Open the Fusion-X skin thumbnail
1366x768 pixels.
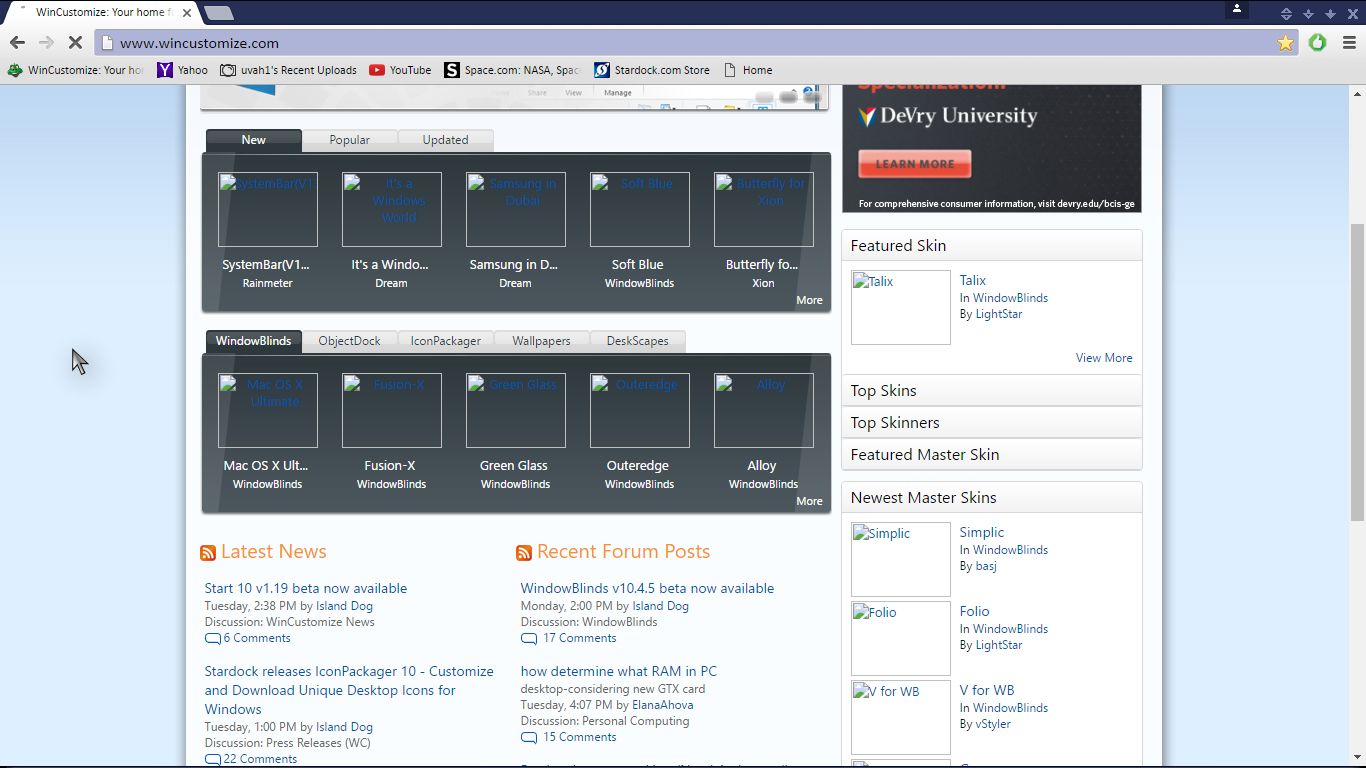pos(392,410)
